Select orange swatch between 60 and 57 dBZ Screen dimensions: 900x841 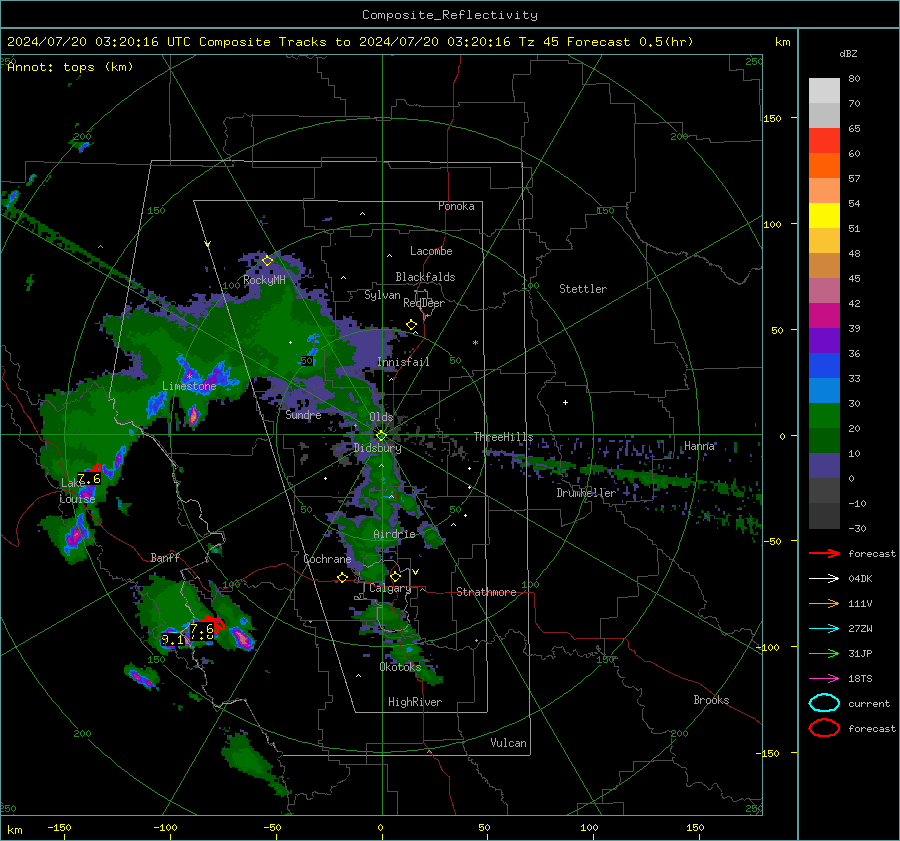[824, 166]
